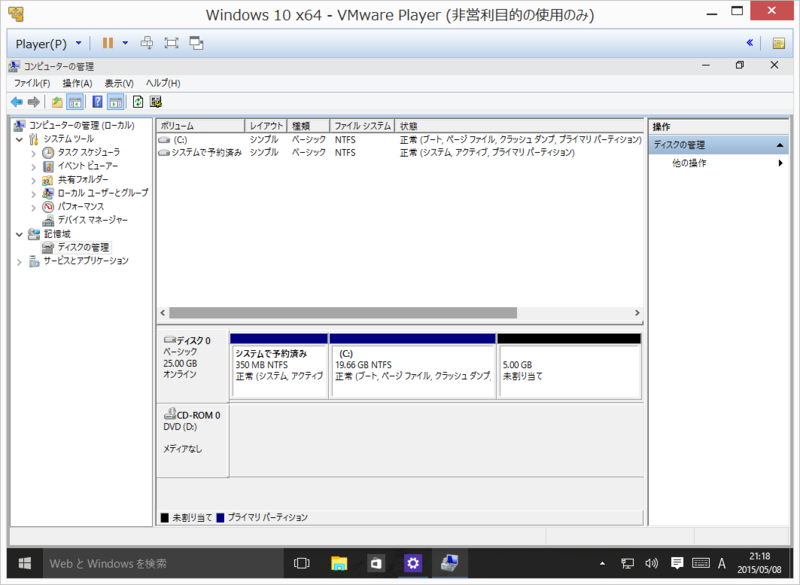Sort by the 種類 column header
This screenshot has height=585, width=800.
tap(308, 126)
